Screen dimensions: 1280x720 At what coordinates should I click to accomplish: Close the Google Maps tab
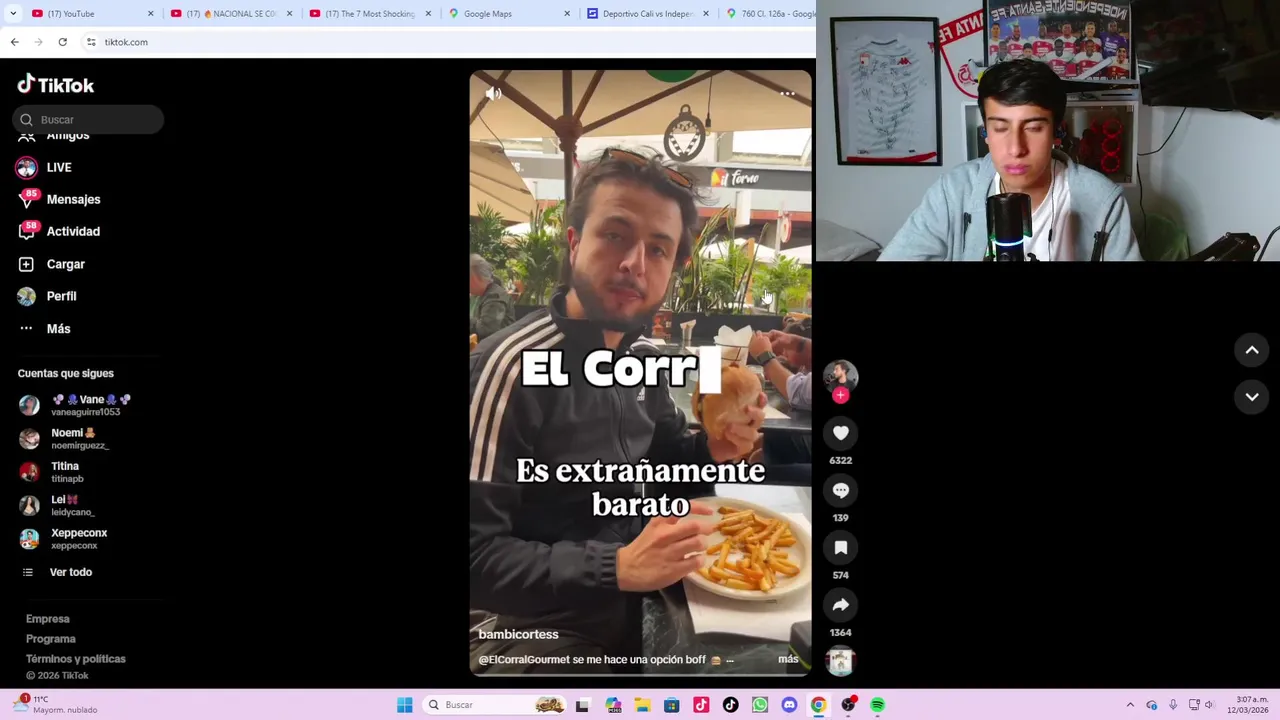click(567, 14)
